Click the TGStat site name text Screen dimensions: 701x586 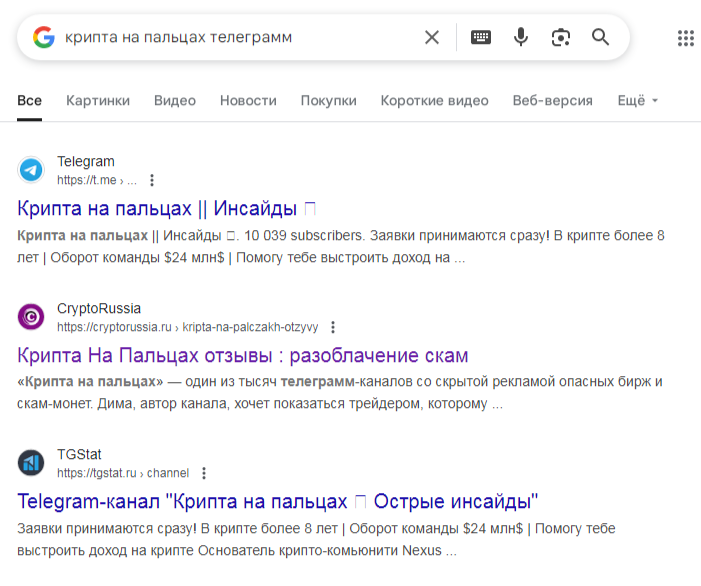(x=79, y=455)
